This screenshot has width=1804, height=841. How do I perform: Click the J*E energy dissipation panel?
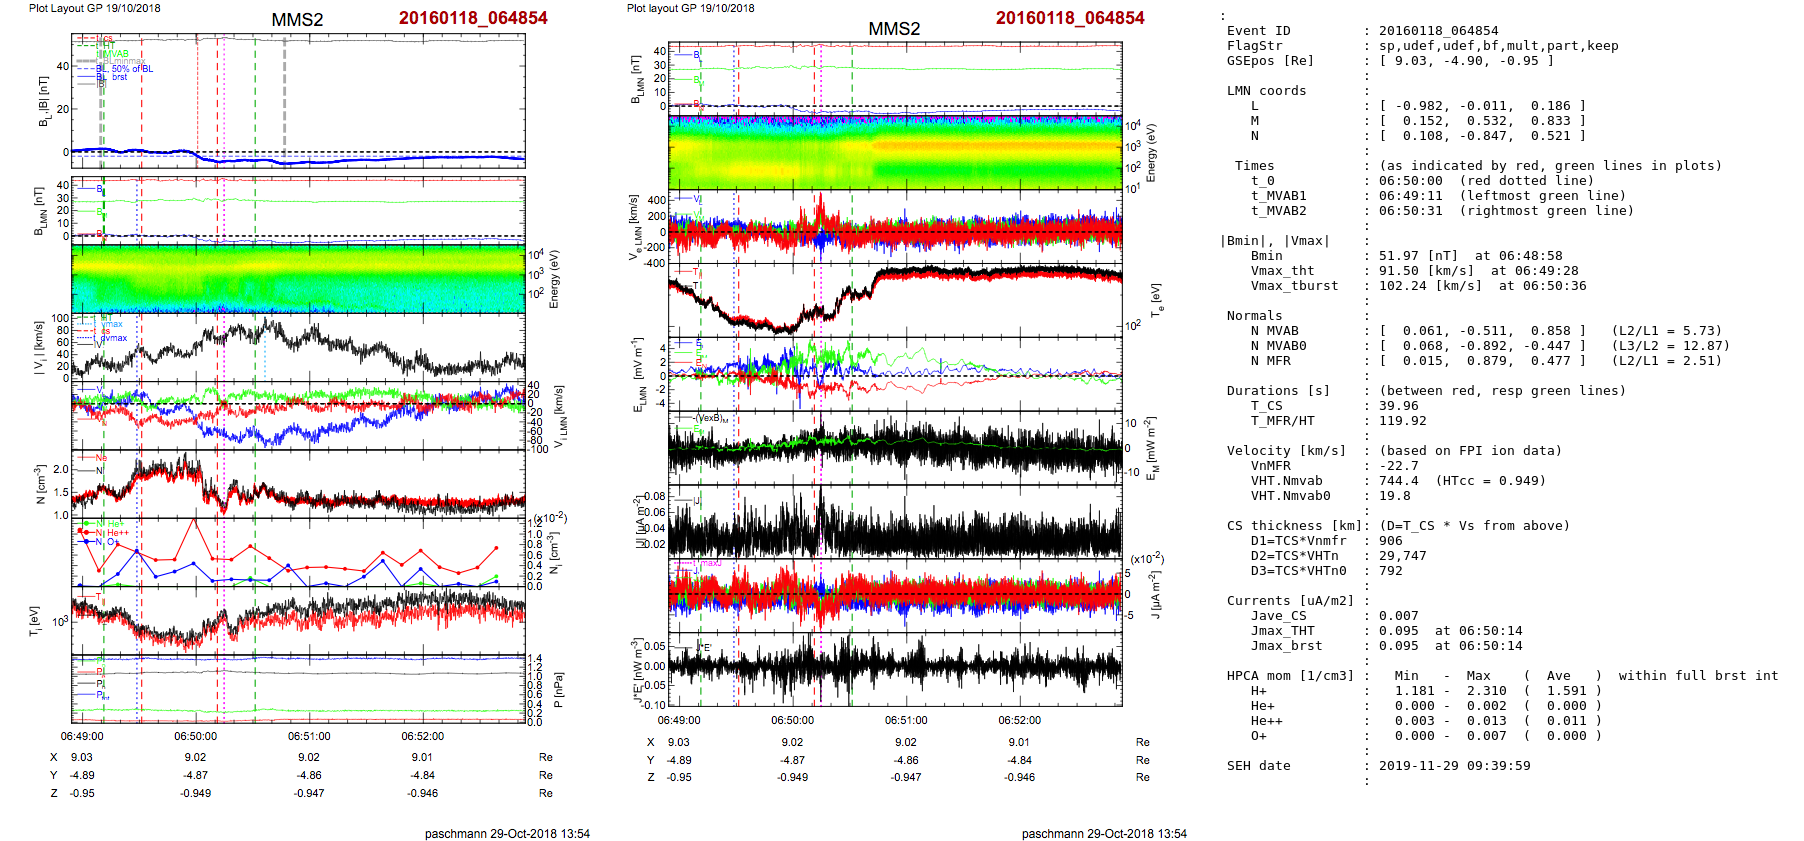pyautogui.click(x=895, y=668)
